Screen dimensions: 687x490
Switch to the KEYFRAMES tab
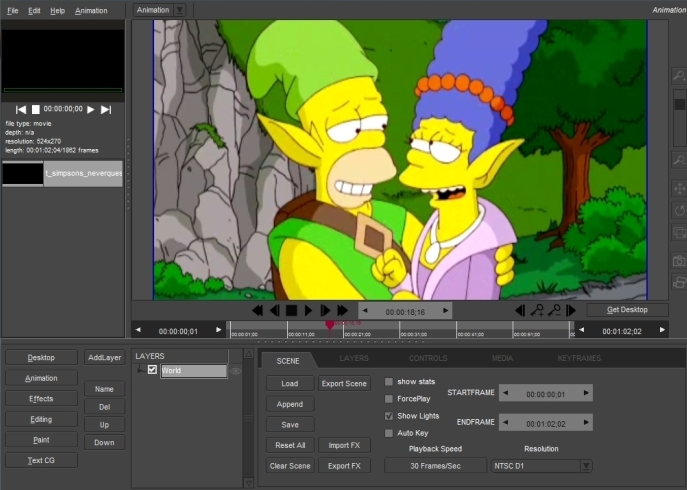click(x=578, y=357)
